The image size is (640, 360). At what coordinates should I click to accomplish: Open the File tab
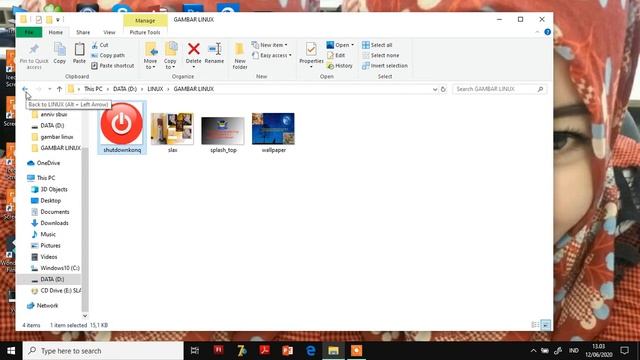29,32
